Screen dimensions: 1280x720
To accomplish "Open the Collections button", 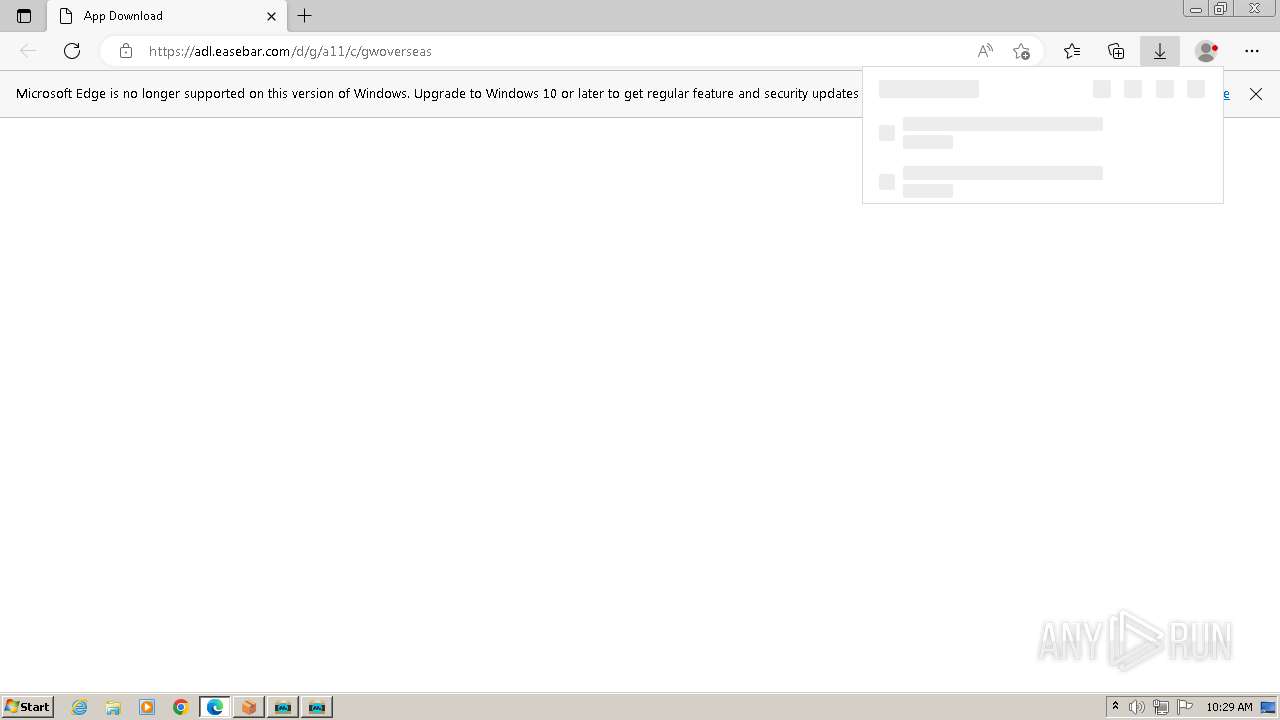I will coord(1116,51).
